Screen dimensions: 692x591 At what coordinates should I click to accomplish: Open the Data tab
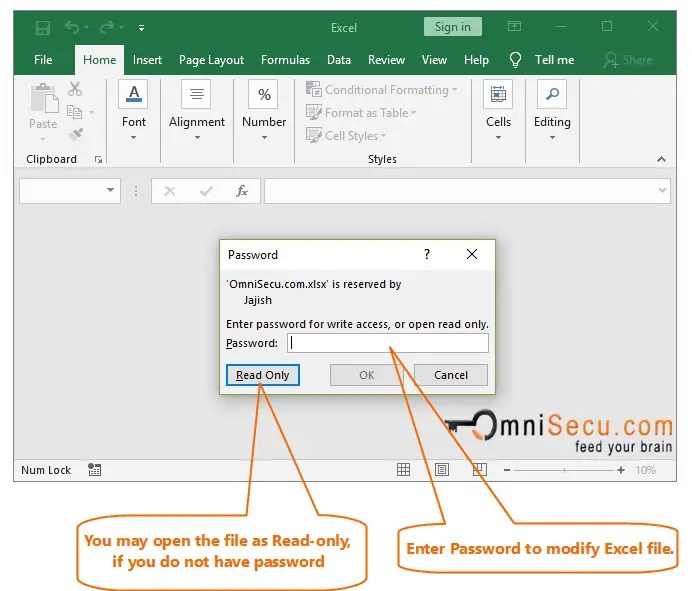click(x=338, y=60)
